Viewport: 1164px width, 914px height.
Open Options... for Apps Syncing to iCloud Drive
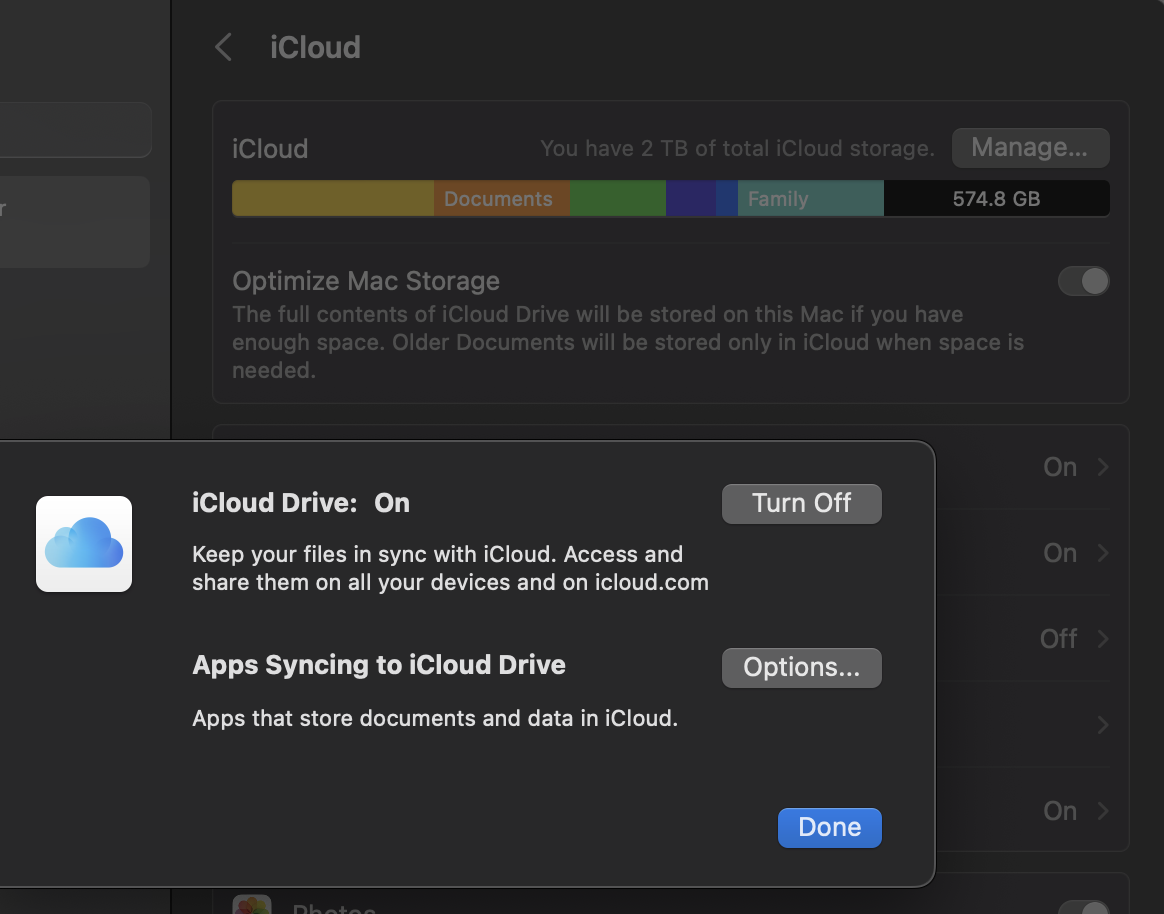click(801, 668)
